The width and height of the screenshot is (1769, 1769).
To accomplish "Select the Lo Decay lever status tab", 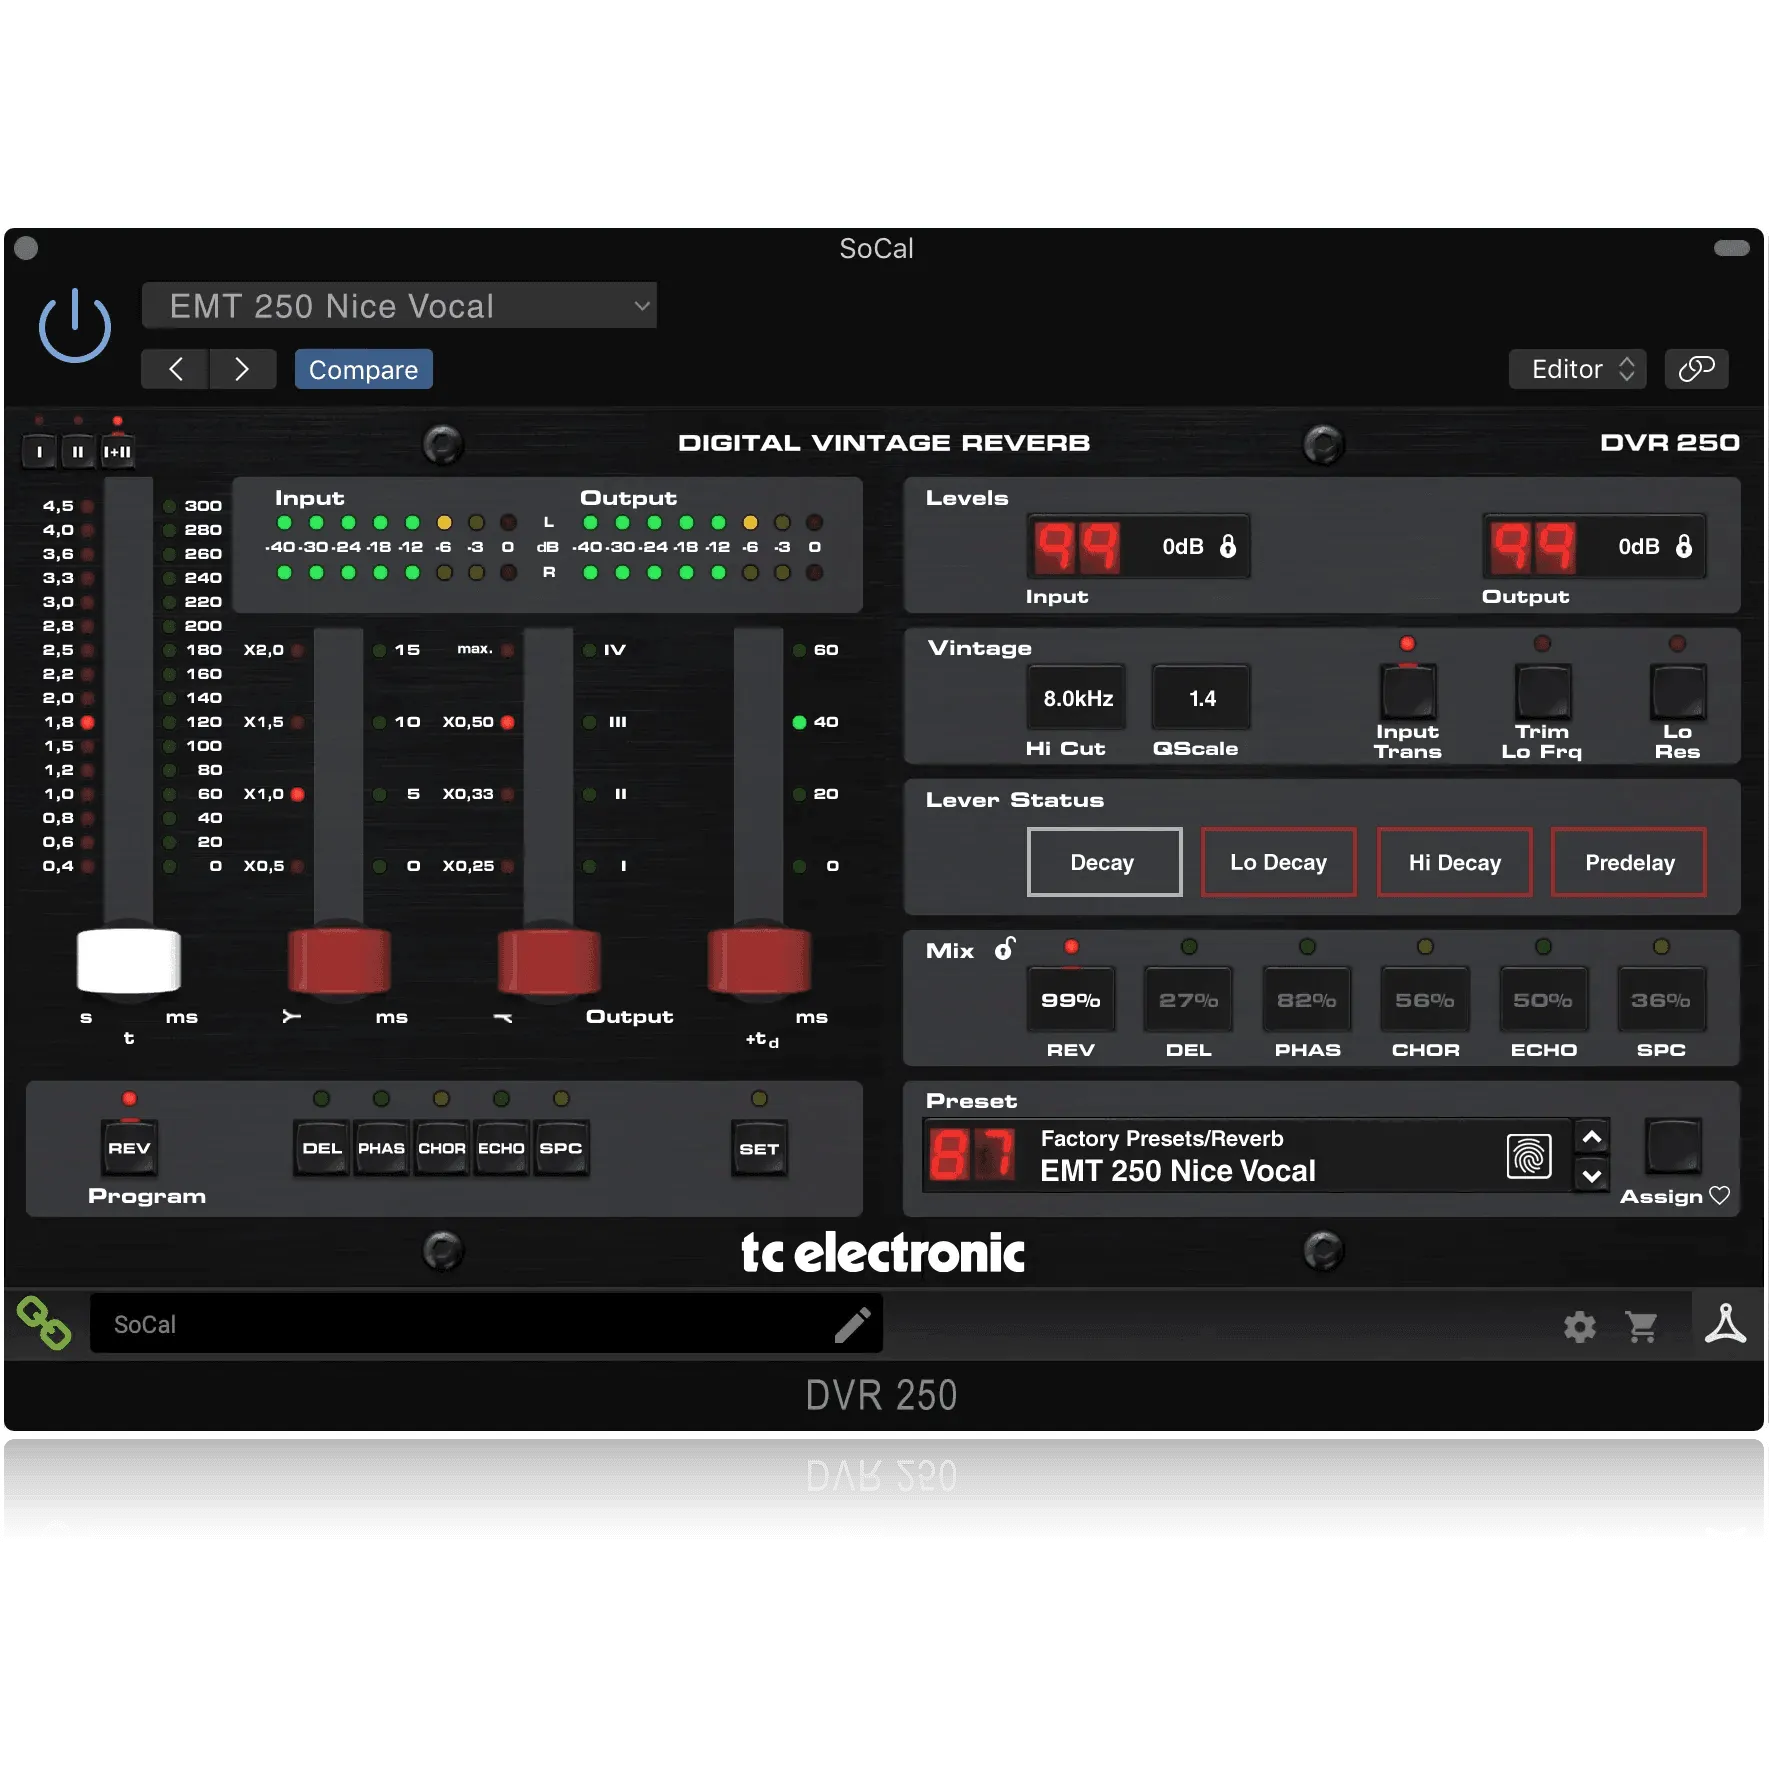I will [1279, 862].
